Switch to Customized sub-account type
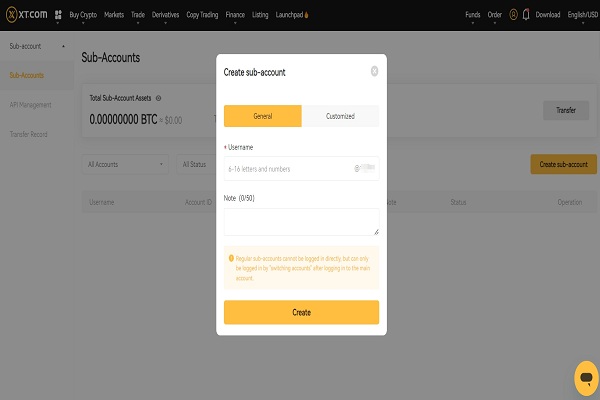 click(x=340, y=116)
